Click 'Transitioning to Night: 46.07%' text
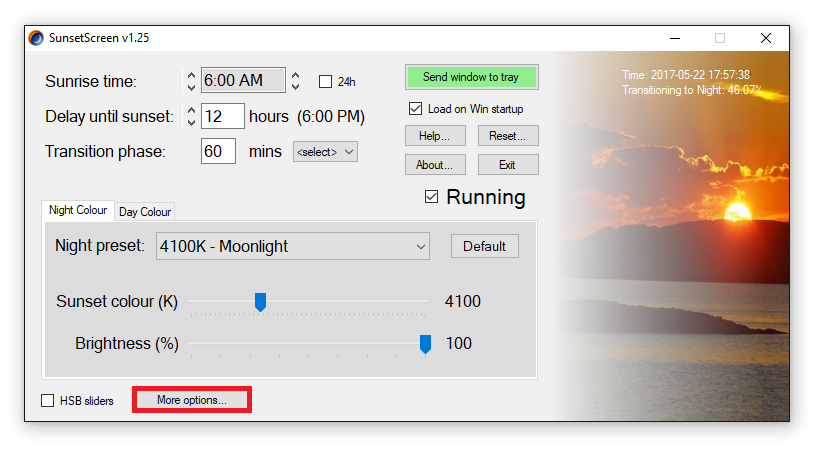Viewport: 817px width, 452px height. click(x=692, y=90)
